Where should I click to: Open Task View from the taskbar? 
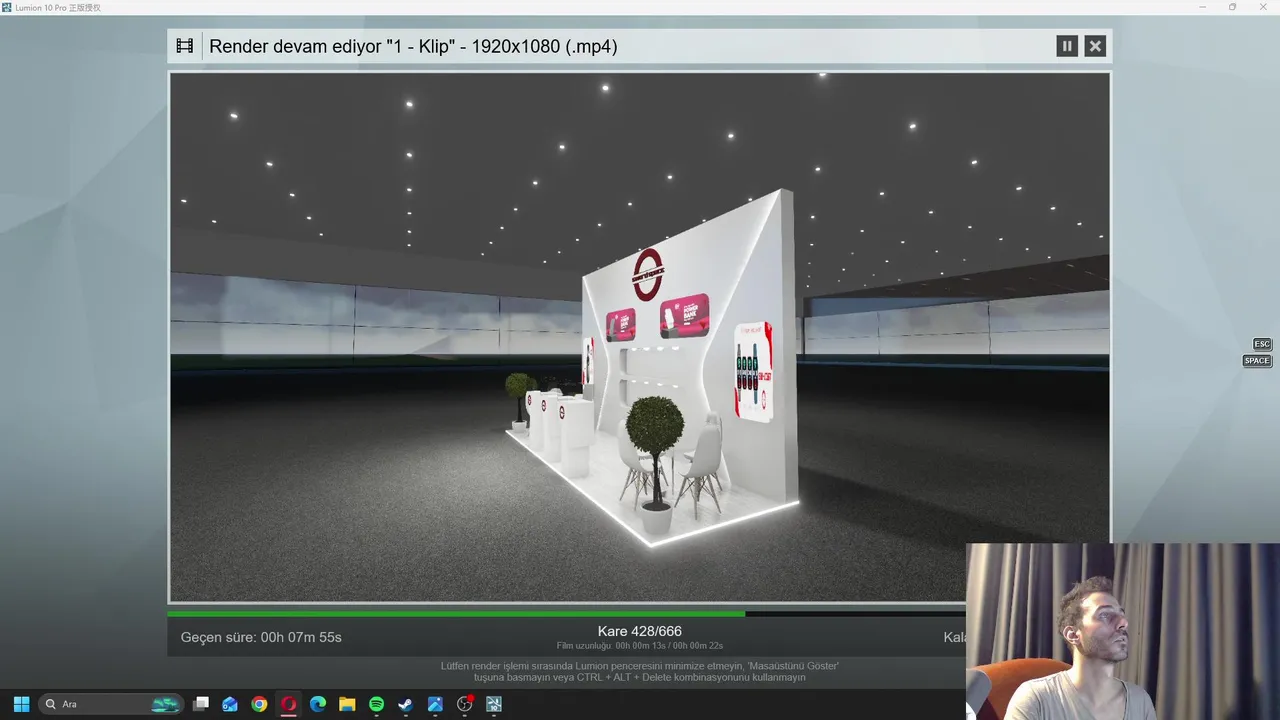(201, 704)
